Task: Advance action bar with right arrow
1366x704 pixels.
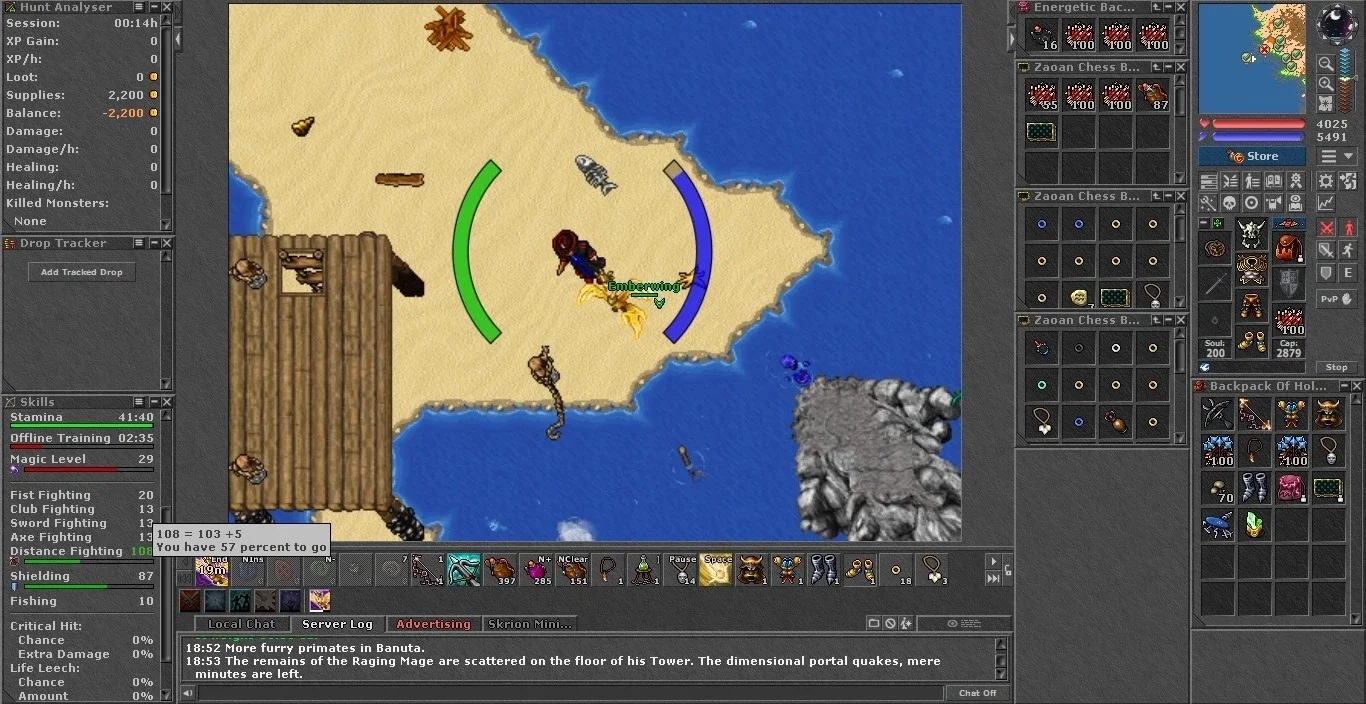Action: point(993,562)
